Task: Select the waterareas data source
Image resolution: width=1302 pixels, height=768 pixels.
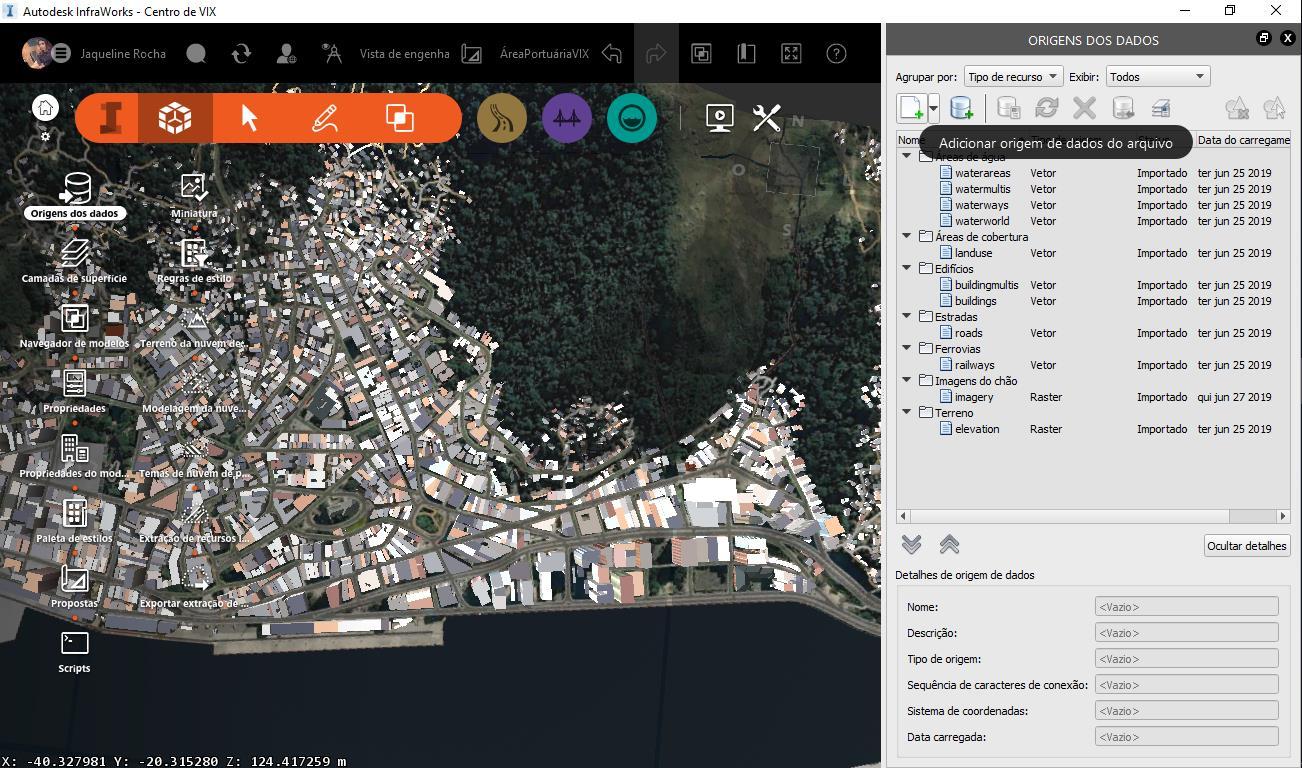Action: (x=982, y=173)
